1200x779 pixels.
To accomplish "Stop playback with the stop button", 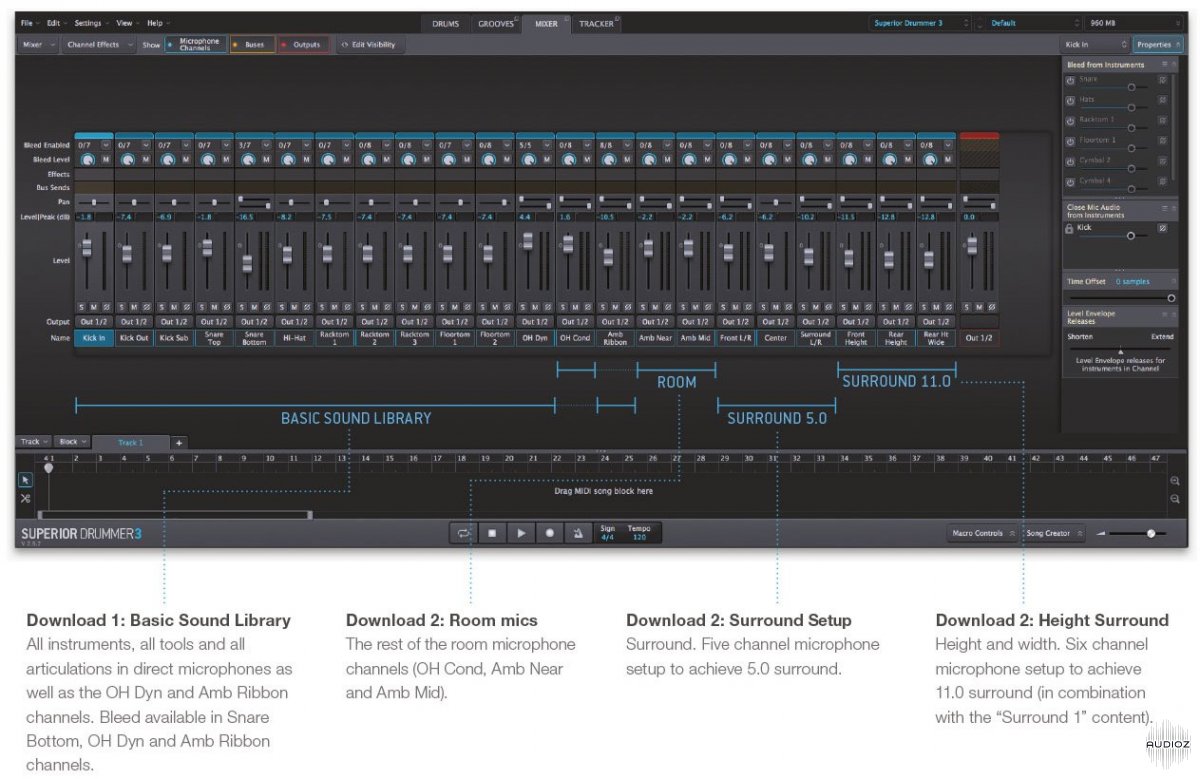I will point(492,533).
